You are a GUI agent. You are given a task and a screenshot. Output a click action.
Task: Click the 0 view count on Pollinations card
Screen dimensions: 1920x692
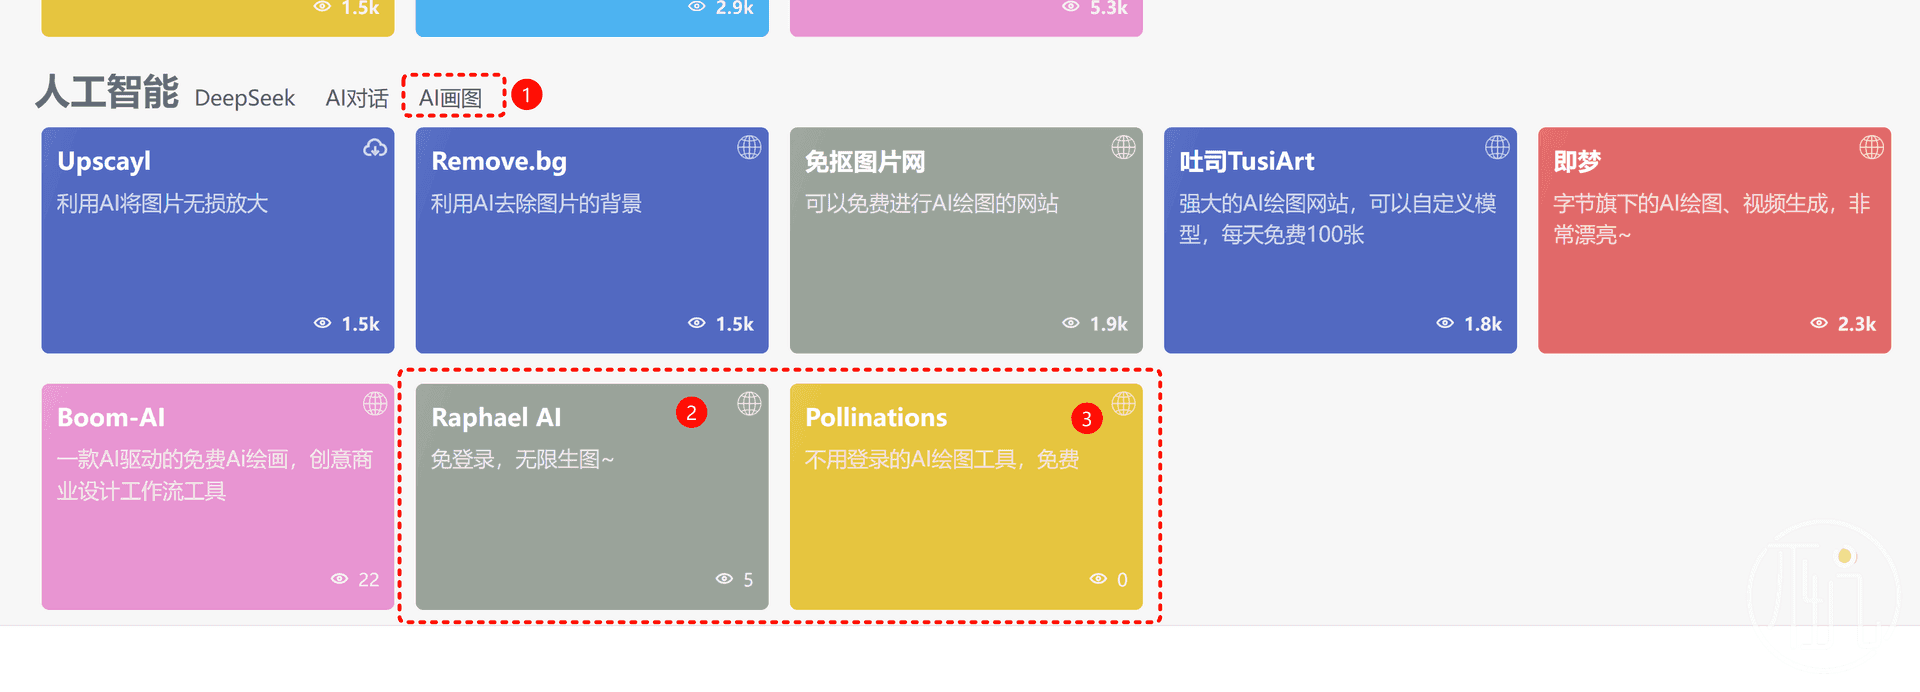[x=1122, y=580]
